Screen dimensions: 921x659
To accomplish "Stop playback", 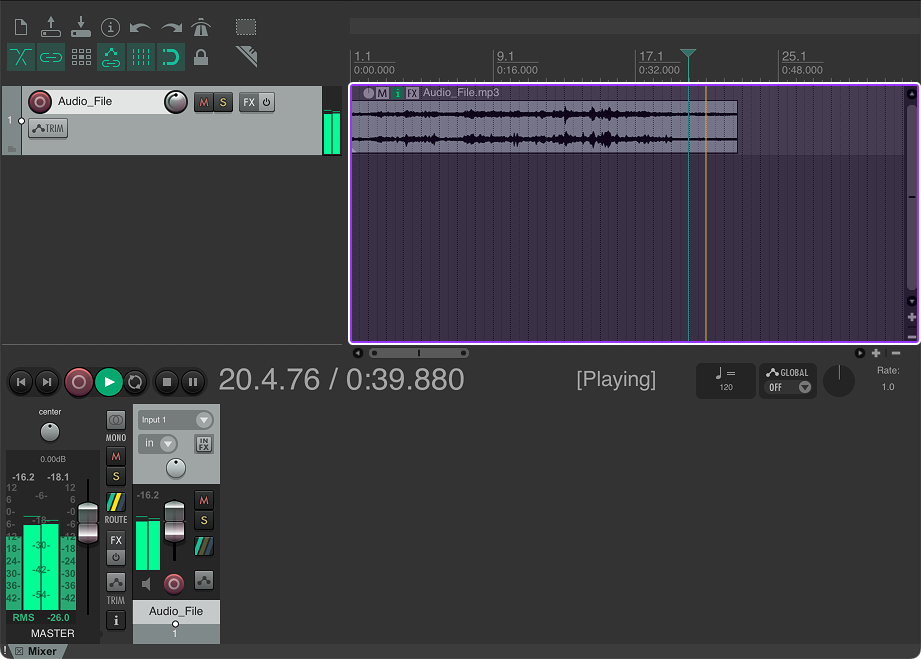I will pos(167,382).
